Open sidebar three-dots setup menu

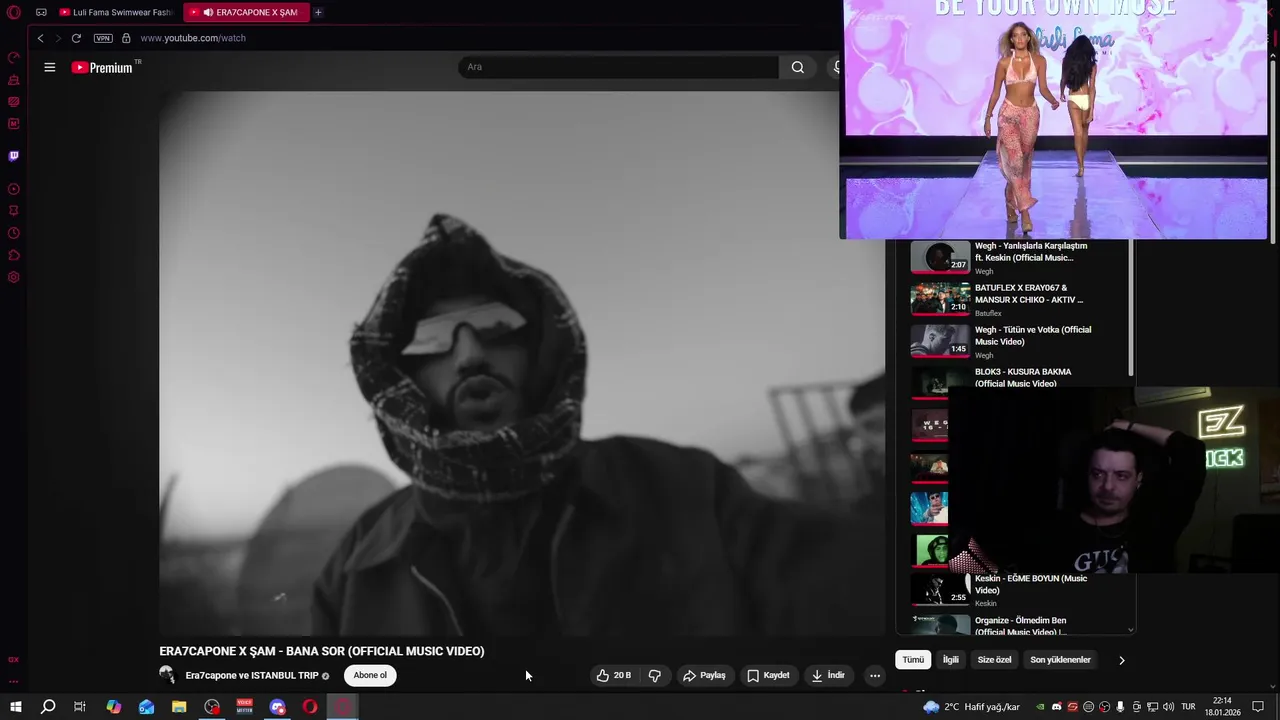click(x=14, y=681)
